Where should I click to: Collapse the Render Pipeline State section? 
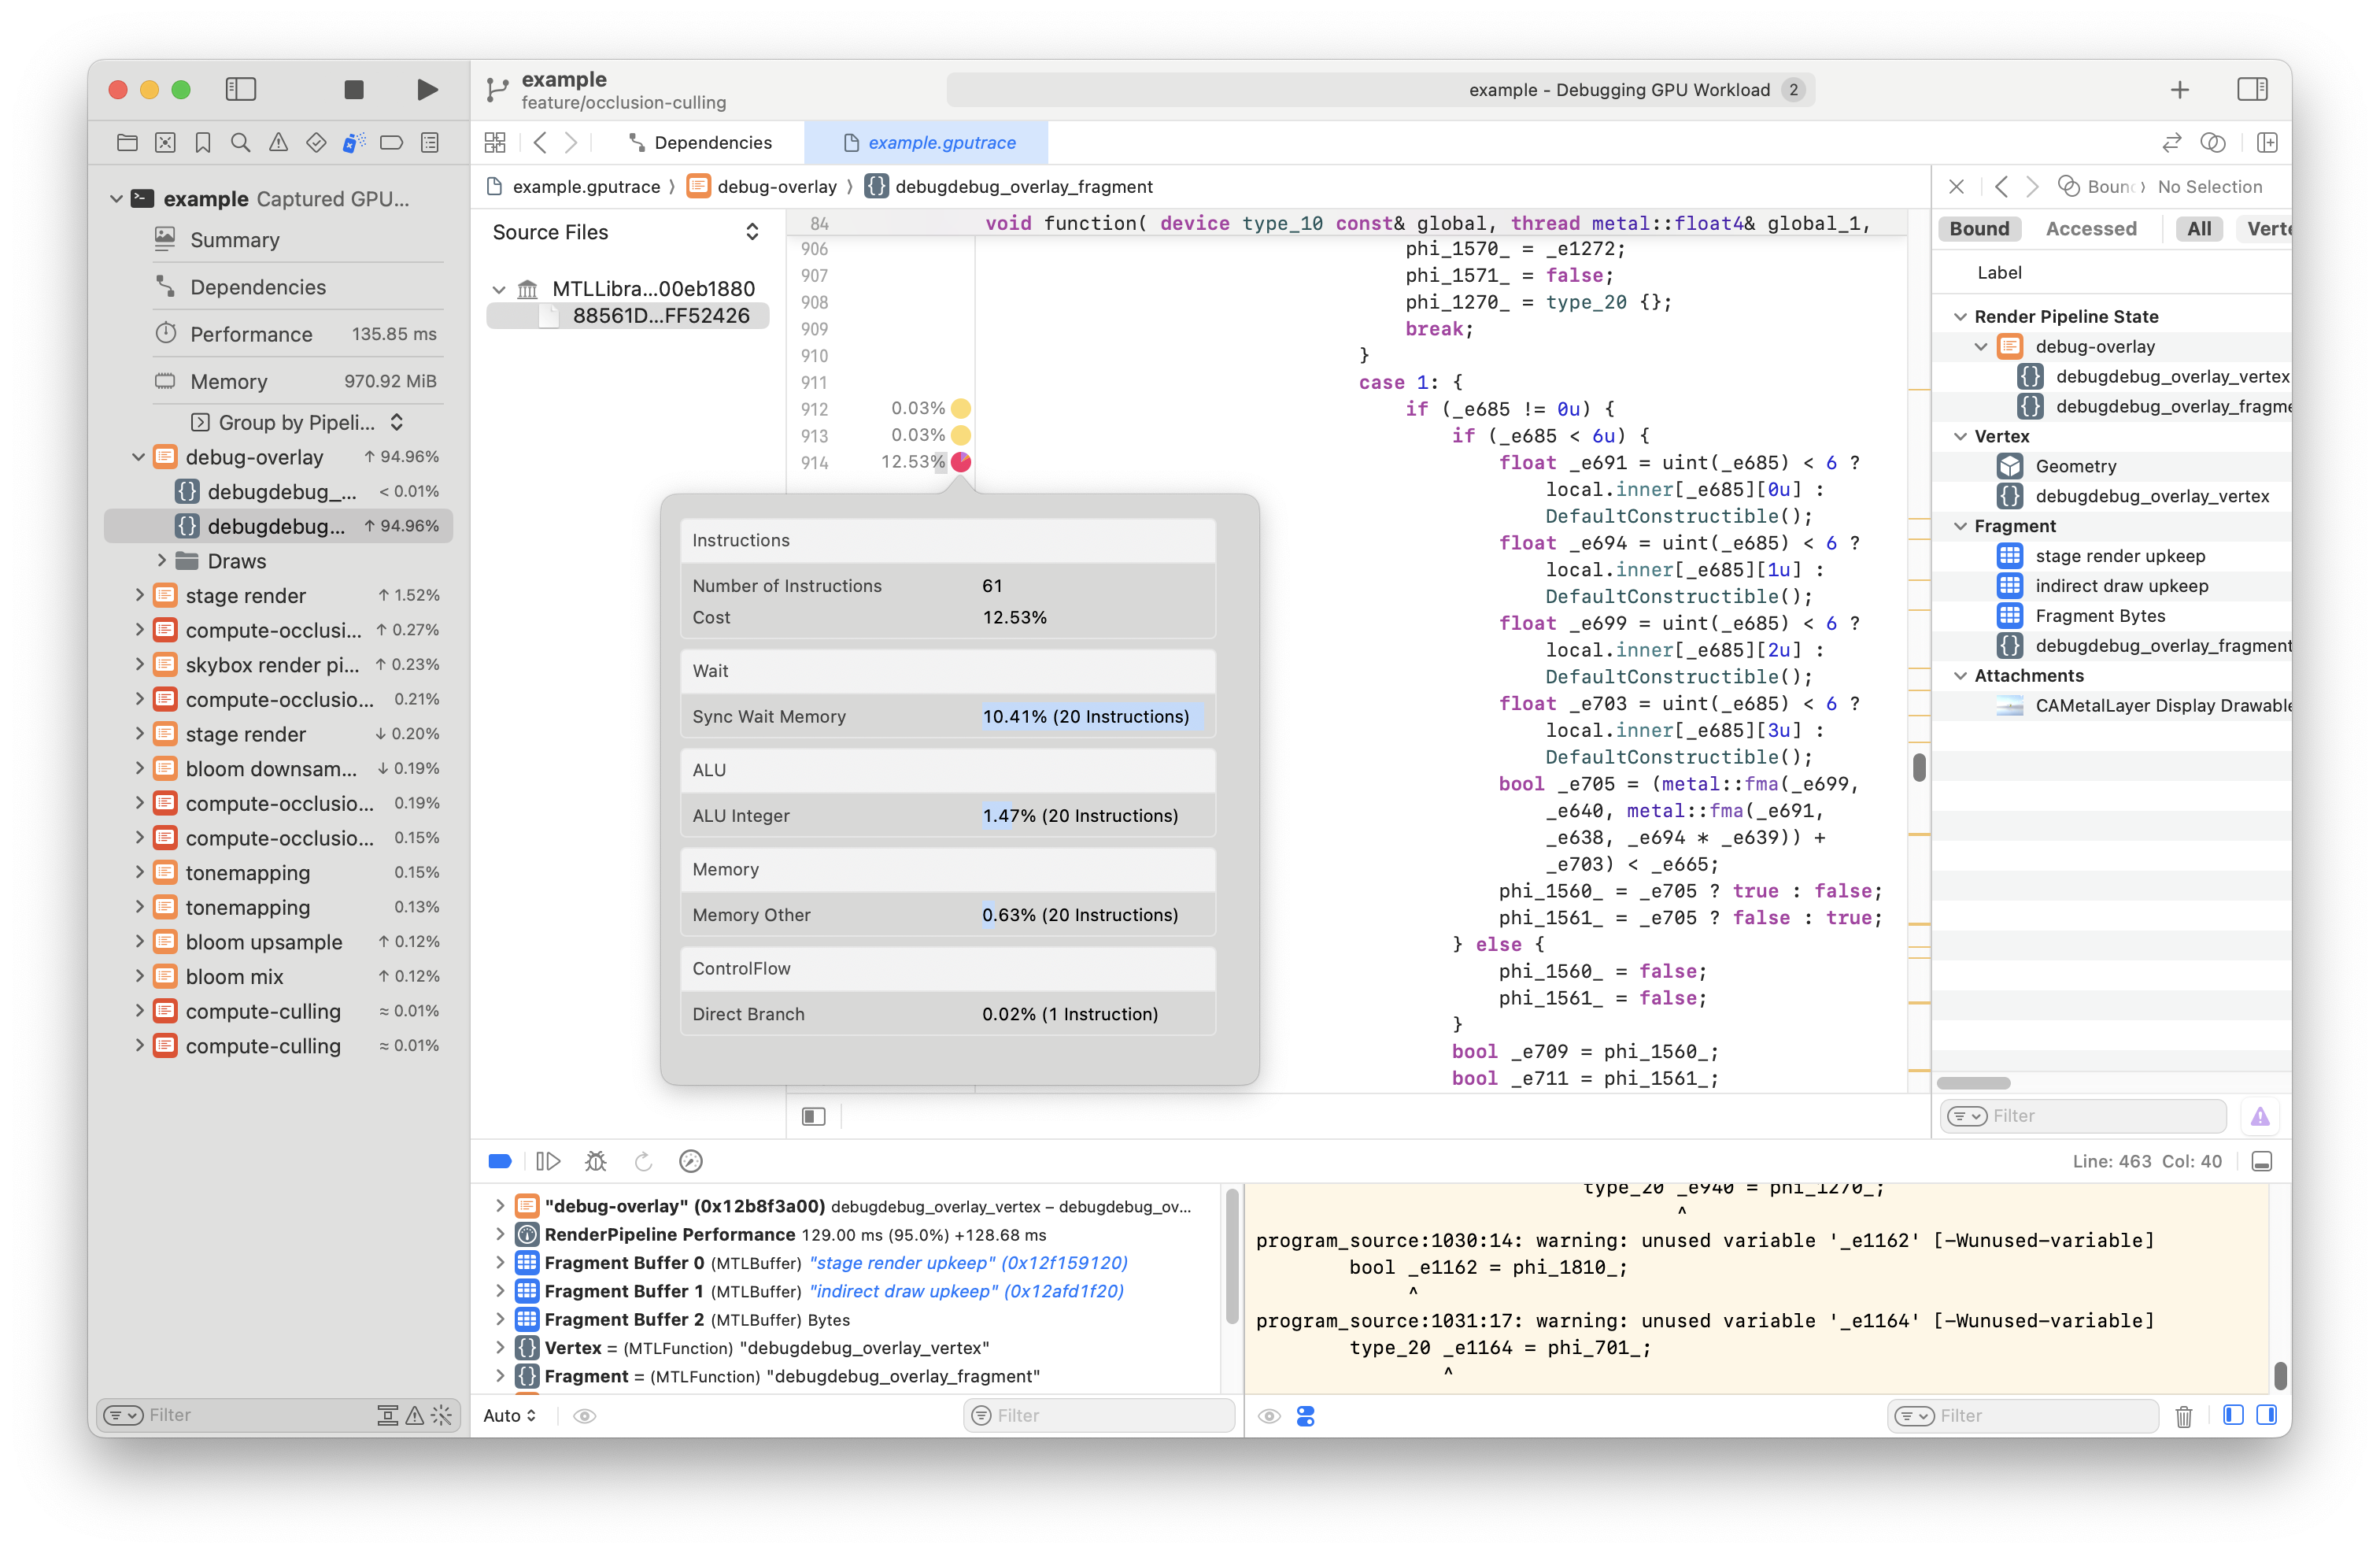(x=1960, y=317)
